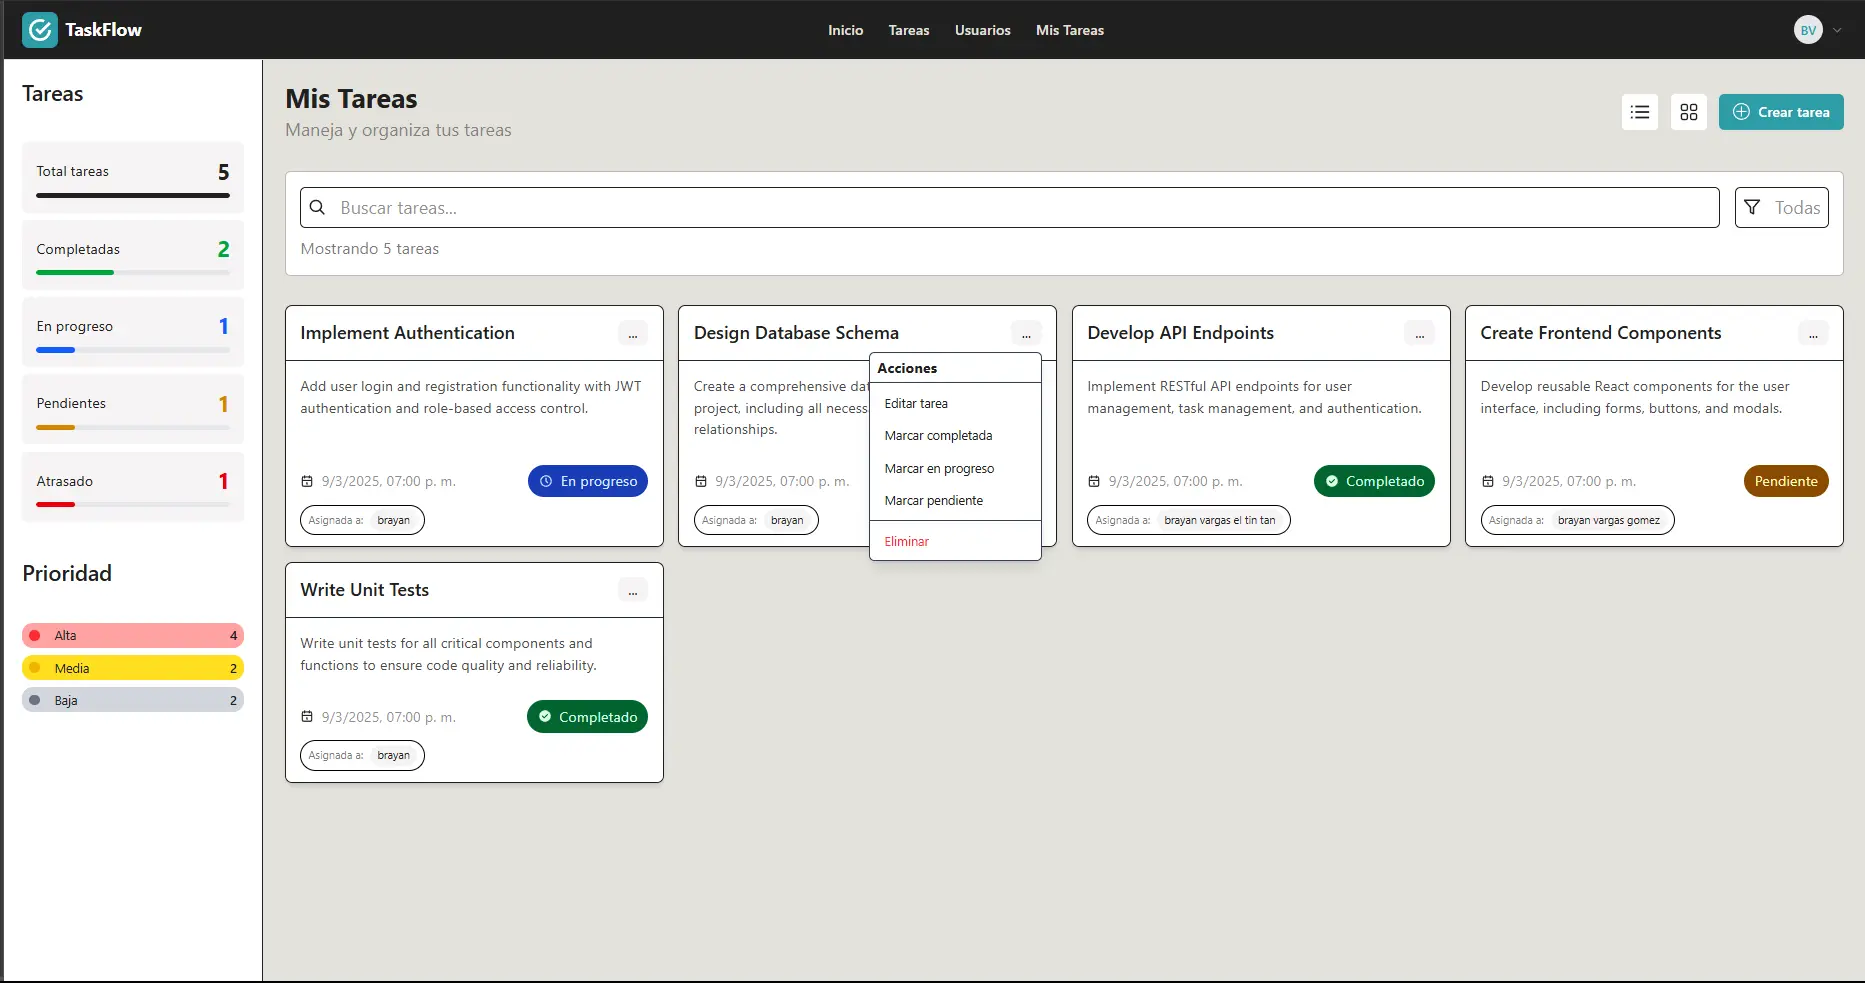Click the Crear tarea button

1781,112
